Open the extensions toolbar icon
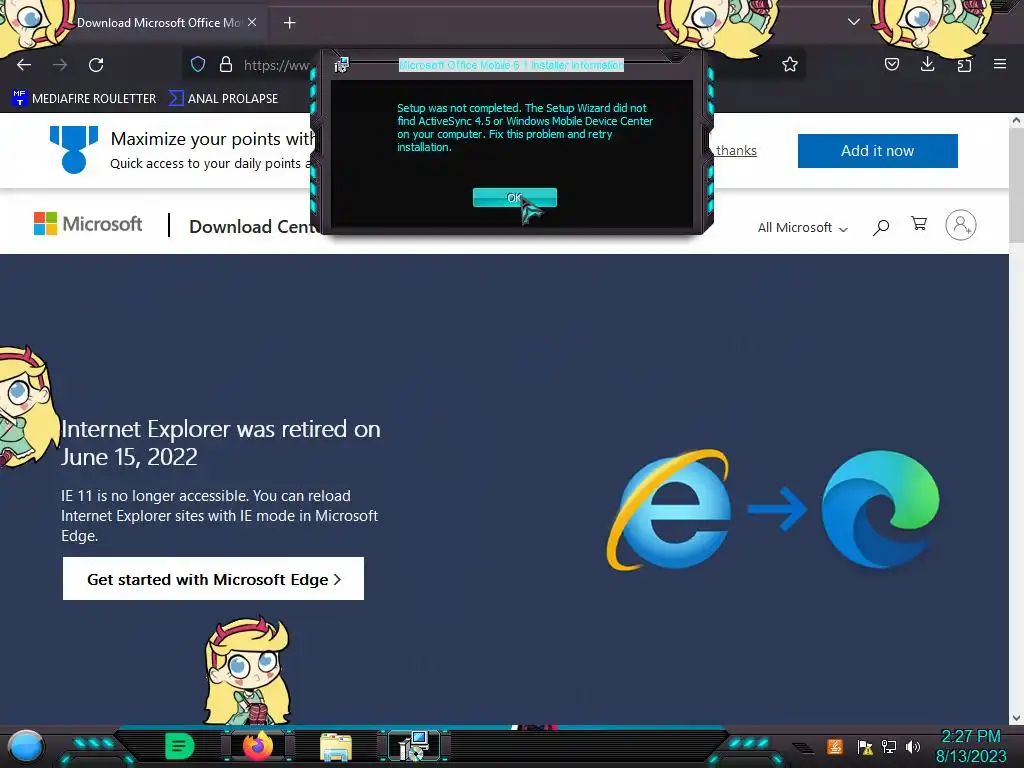1024x768 pixels. (964, 64)
